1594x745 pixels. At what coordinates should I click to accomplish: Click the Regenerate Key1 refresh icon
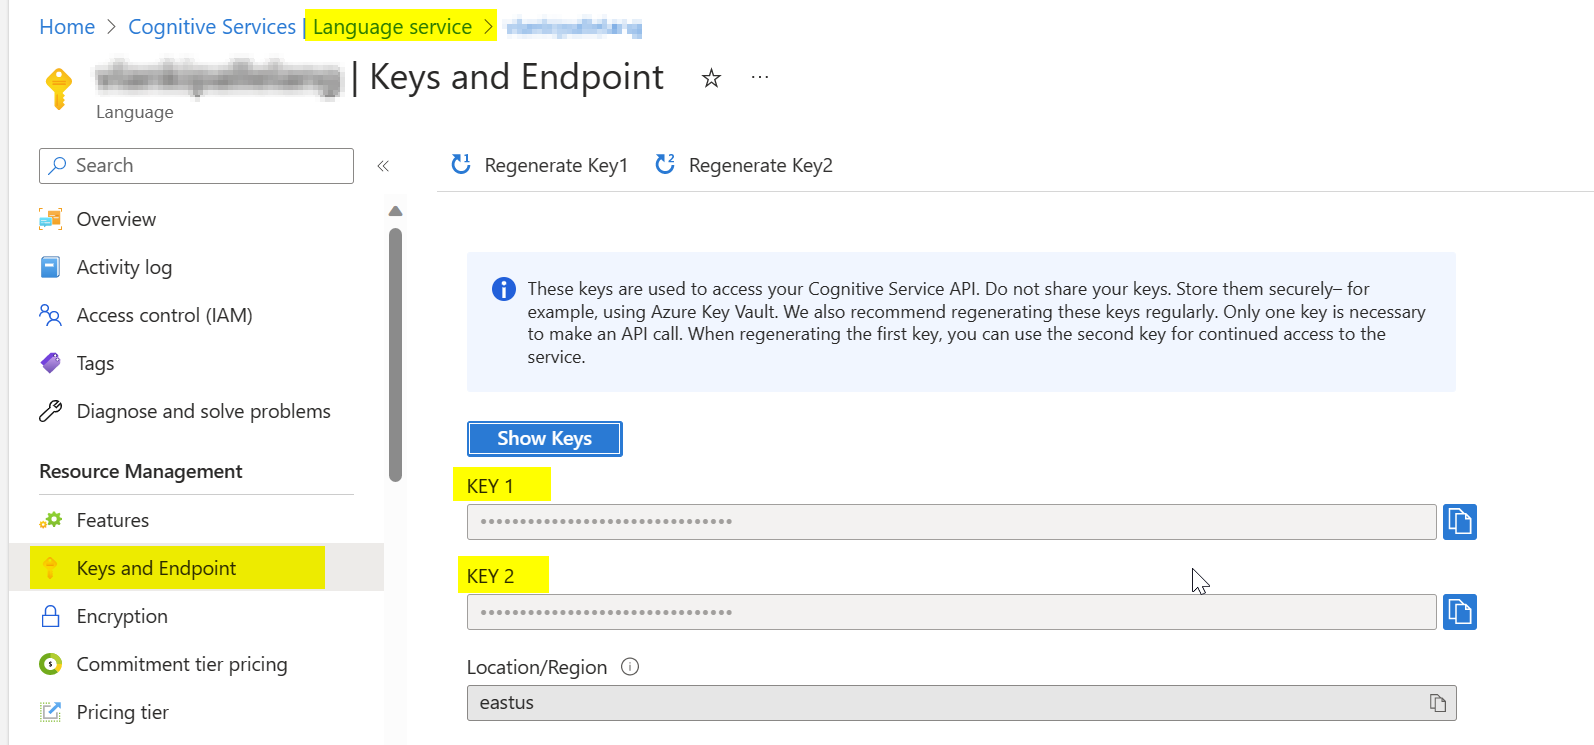[461, 164]
